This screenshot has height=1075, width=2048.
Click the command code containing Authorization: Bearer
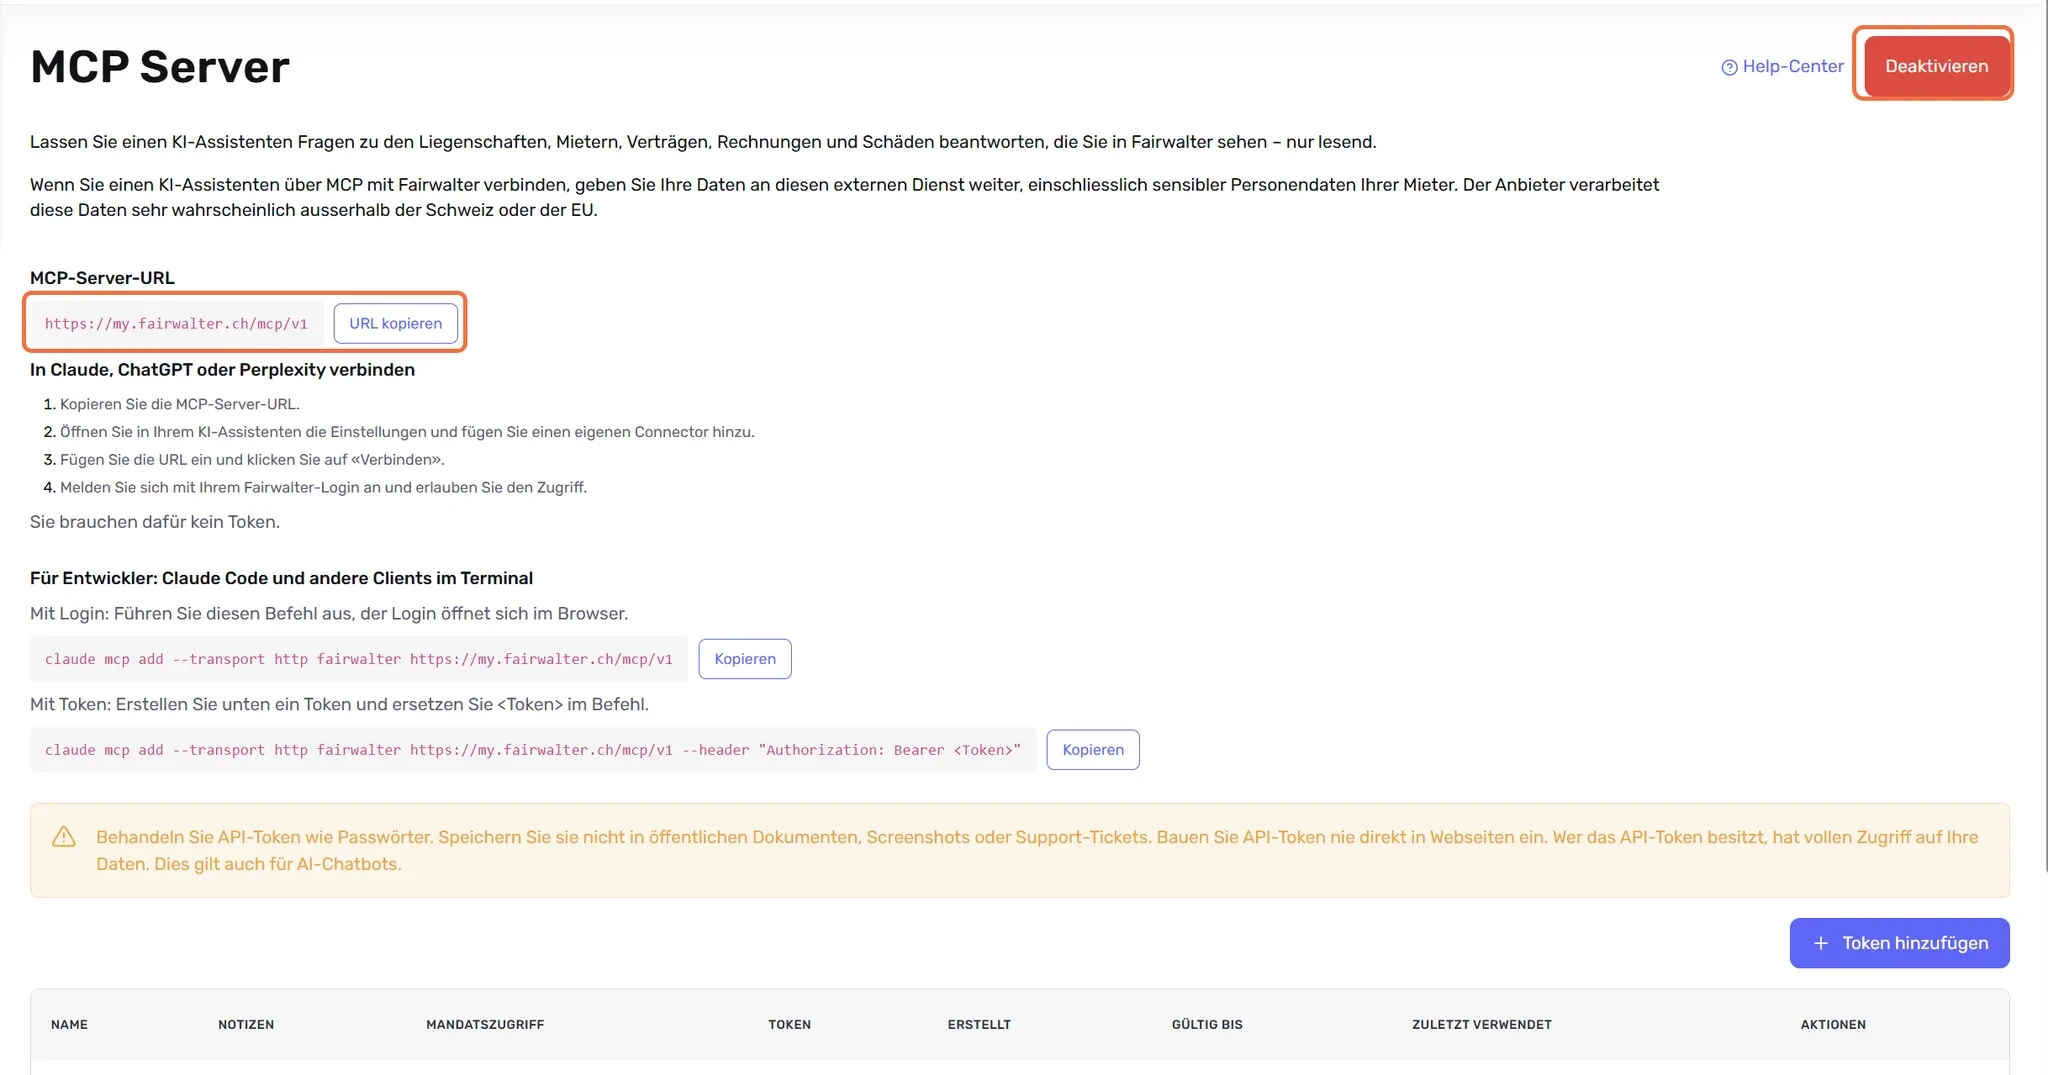[533, 749]
